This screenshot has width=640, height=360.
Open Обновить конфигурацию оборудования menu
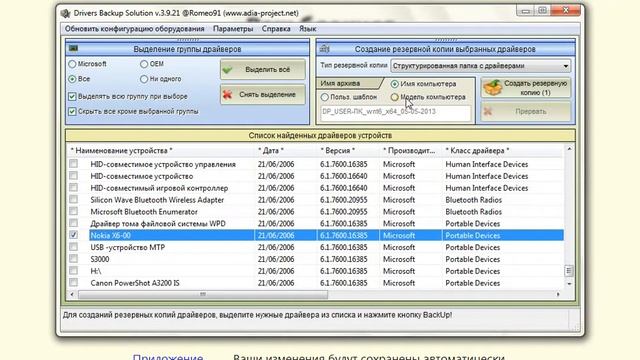pyautogui.click(x=134, y=29)
